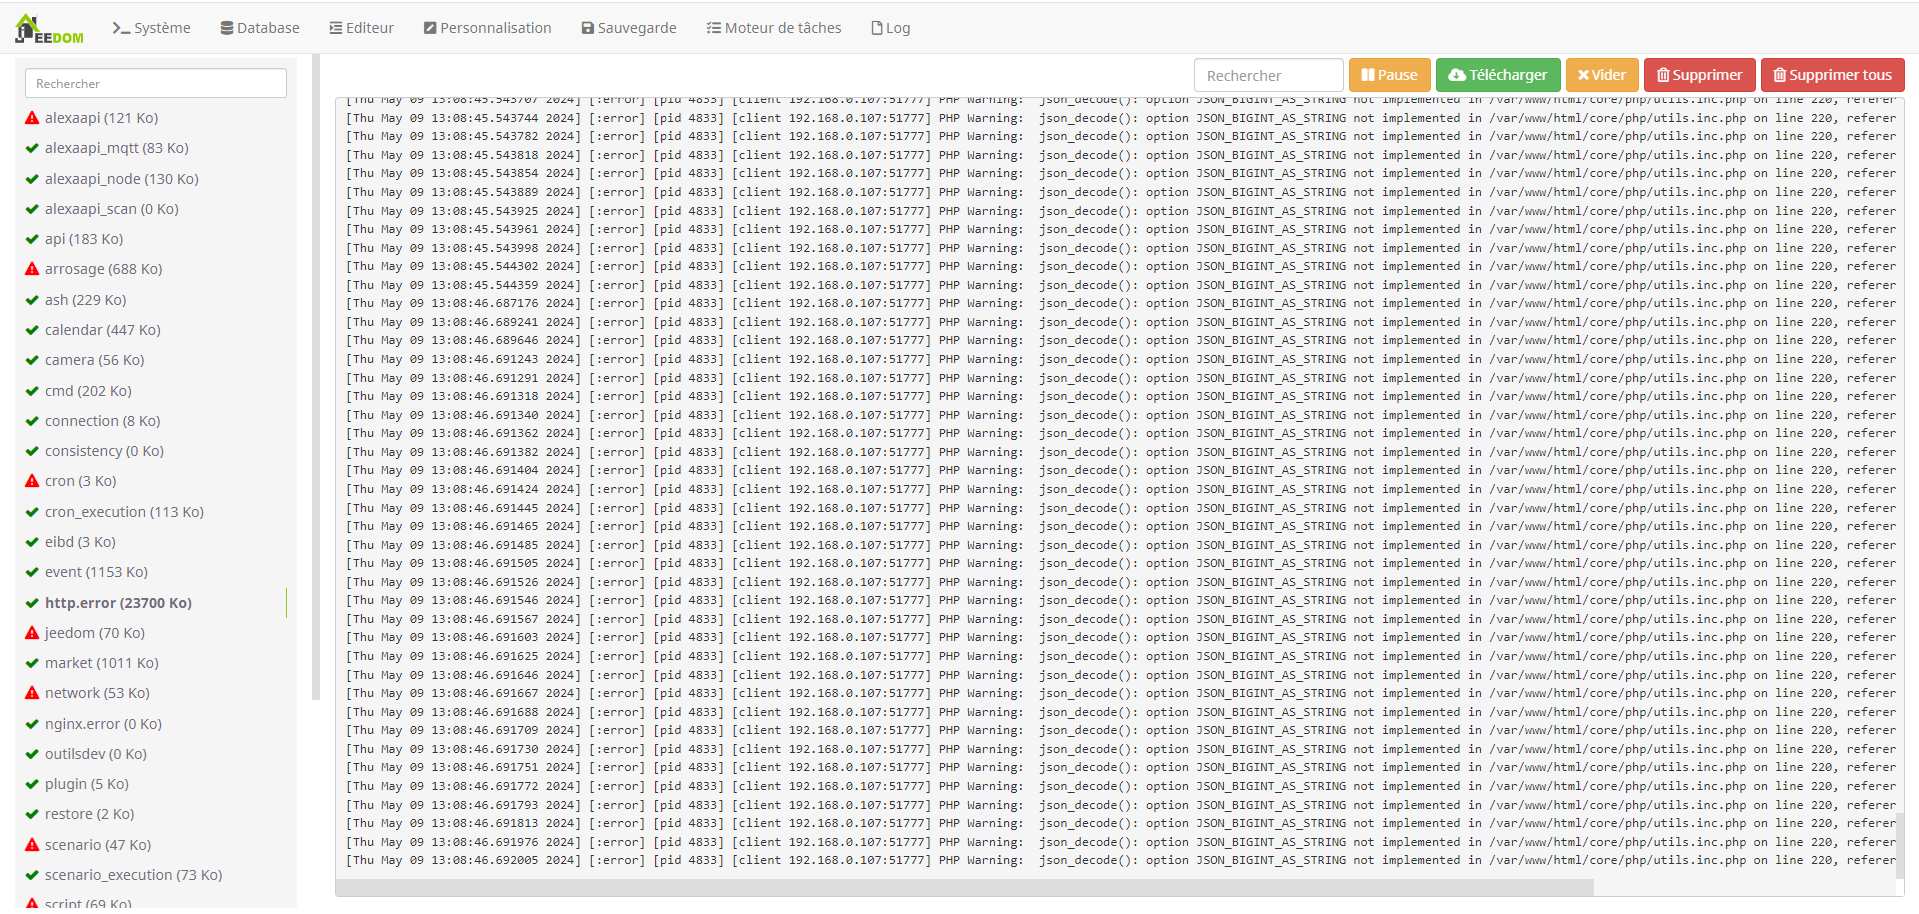This screenshot has height=914, width=1919.
Task: Click the warning triangle next to cron
Action: click(x=32, y=481)
